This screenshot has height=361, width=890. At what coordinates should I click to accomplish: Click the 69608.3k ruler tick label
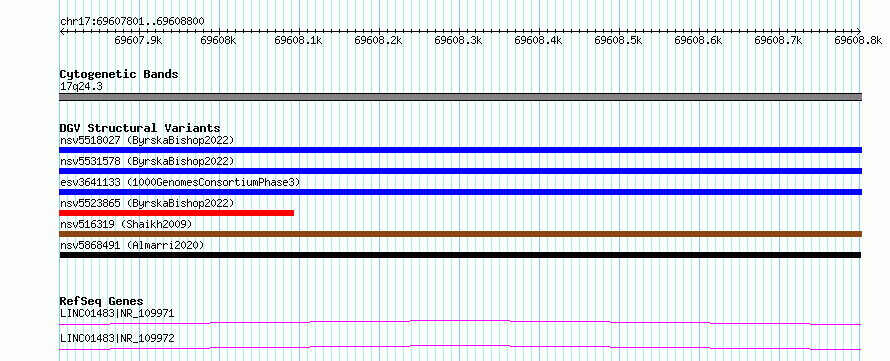[x=459, y=40]
